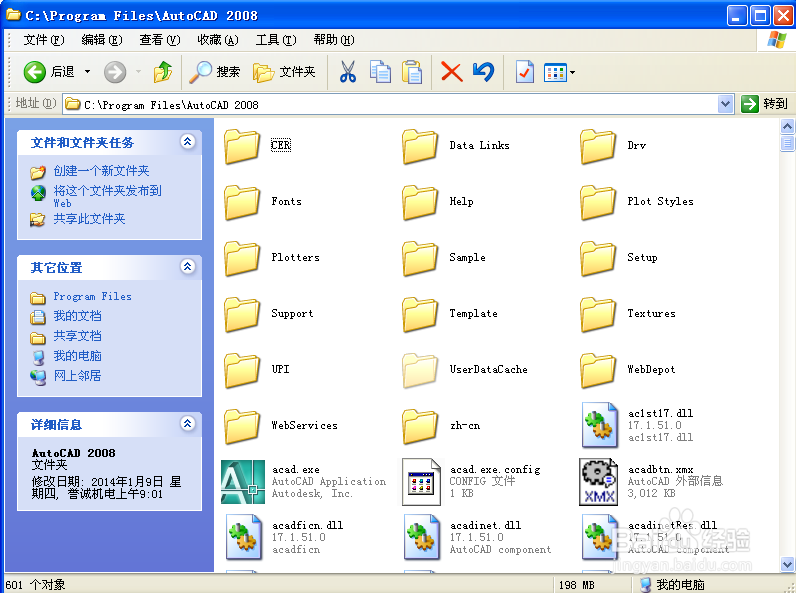796x593 pixels.
Task: Open the 编辑(E) menu
Action: (x=102, y=40)
